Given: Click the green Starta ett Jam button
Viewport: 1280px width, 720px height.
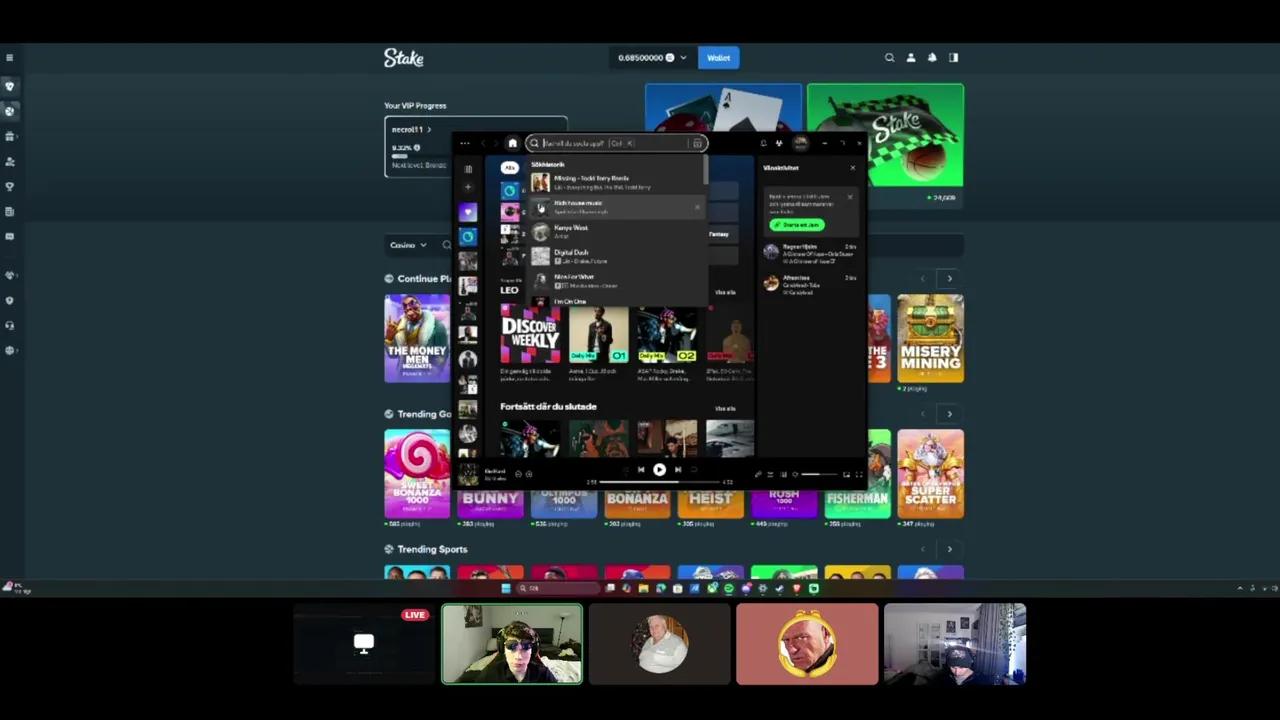Looking at the screenshot, I should [797, 225].
